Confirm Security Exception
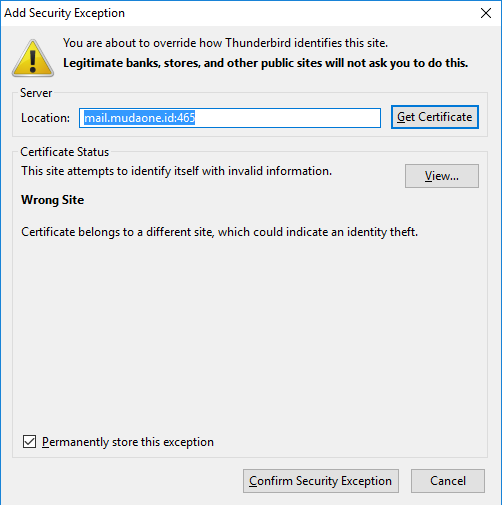The width and height of the screenshot is (502, 505). pos(321,481)
